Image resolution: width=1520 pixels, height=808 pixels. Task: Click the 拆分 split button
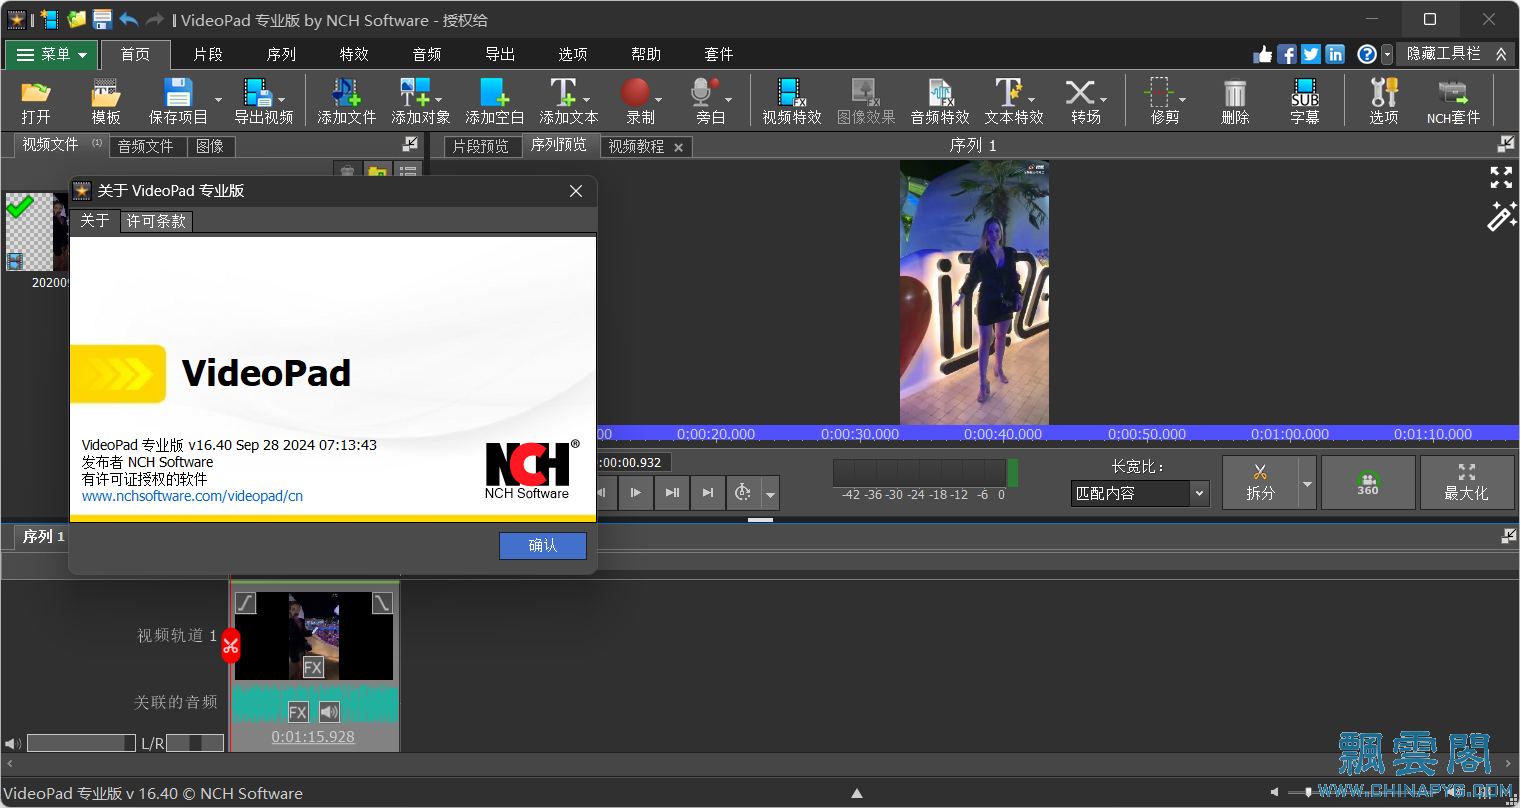coord(1260,483)
